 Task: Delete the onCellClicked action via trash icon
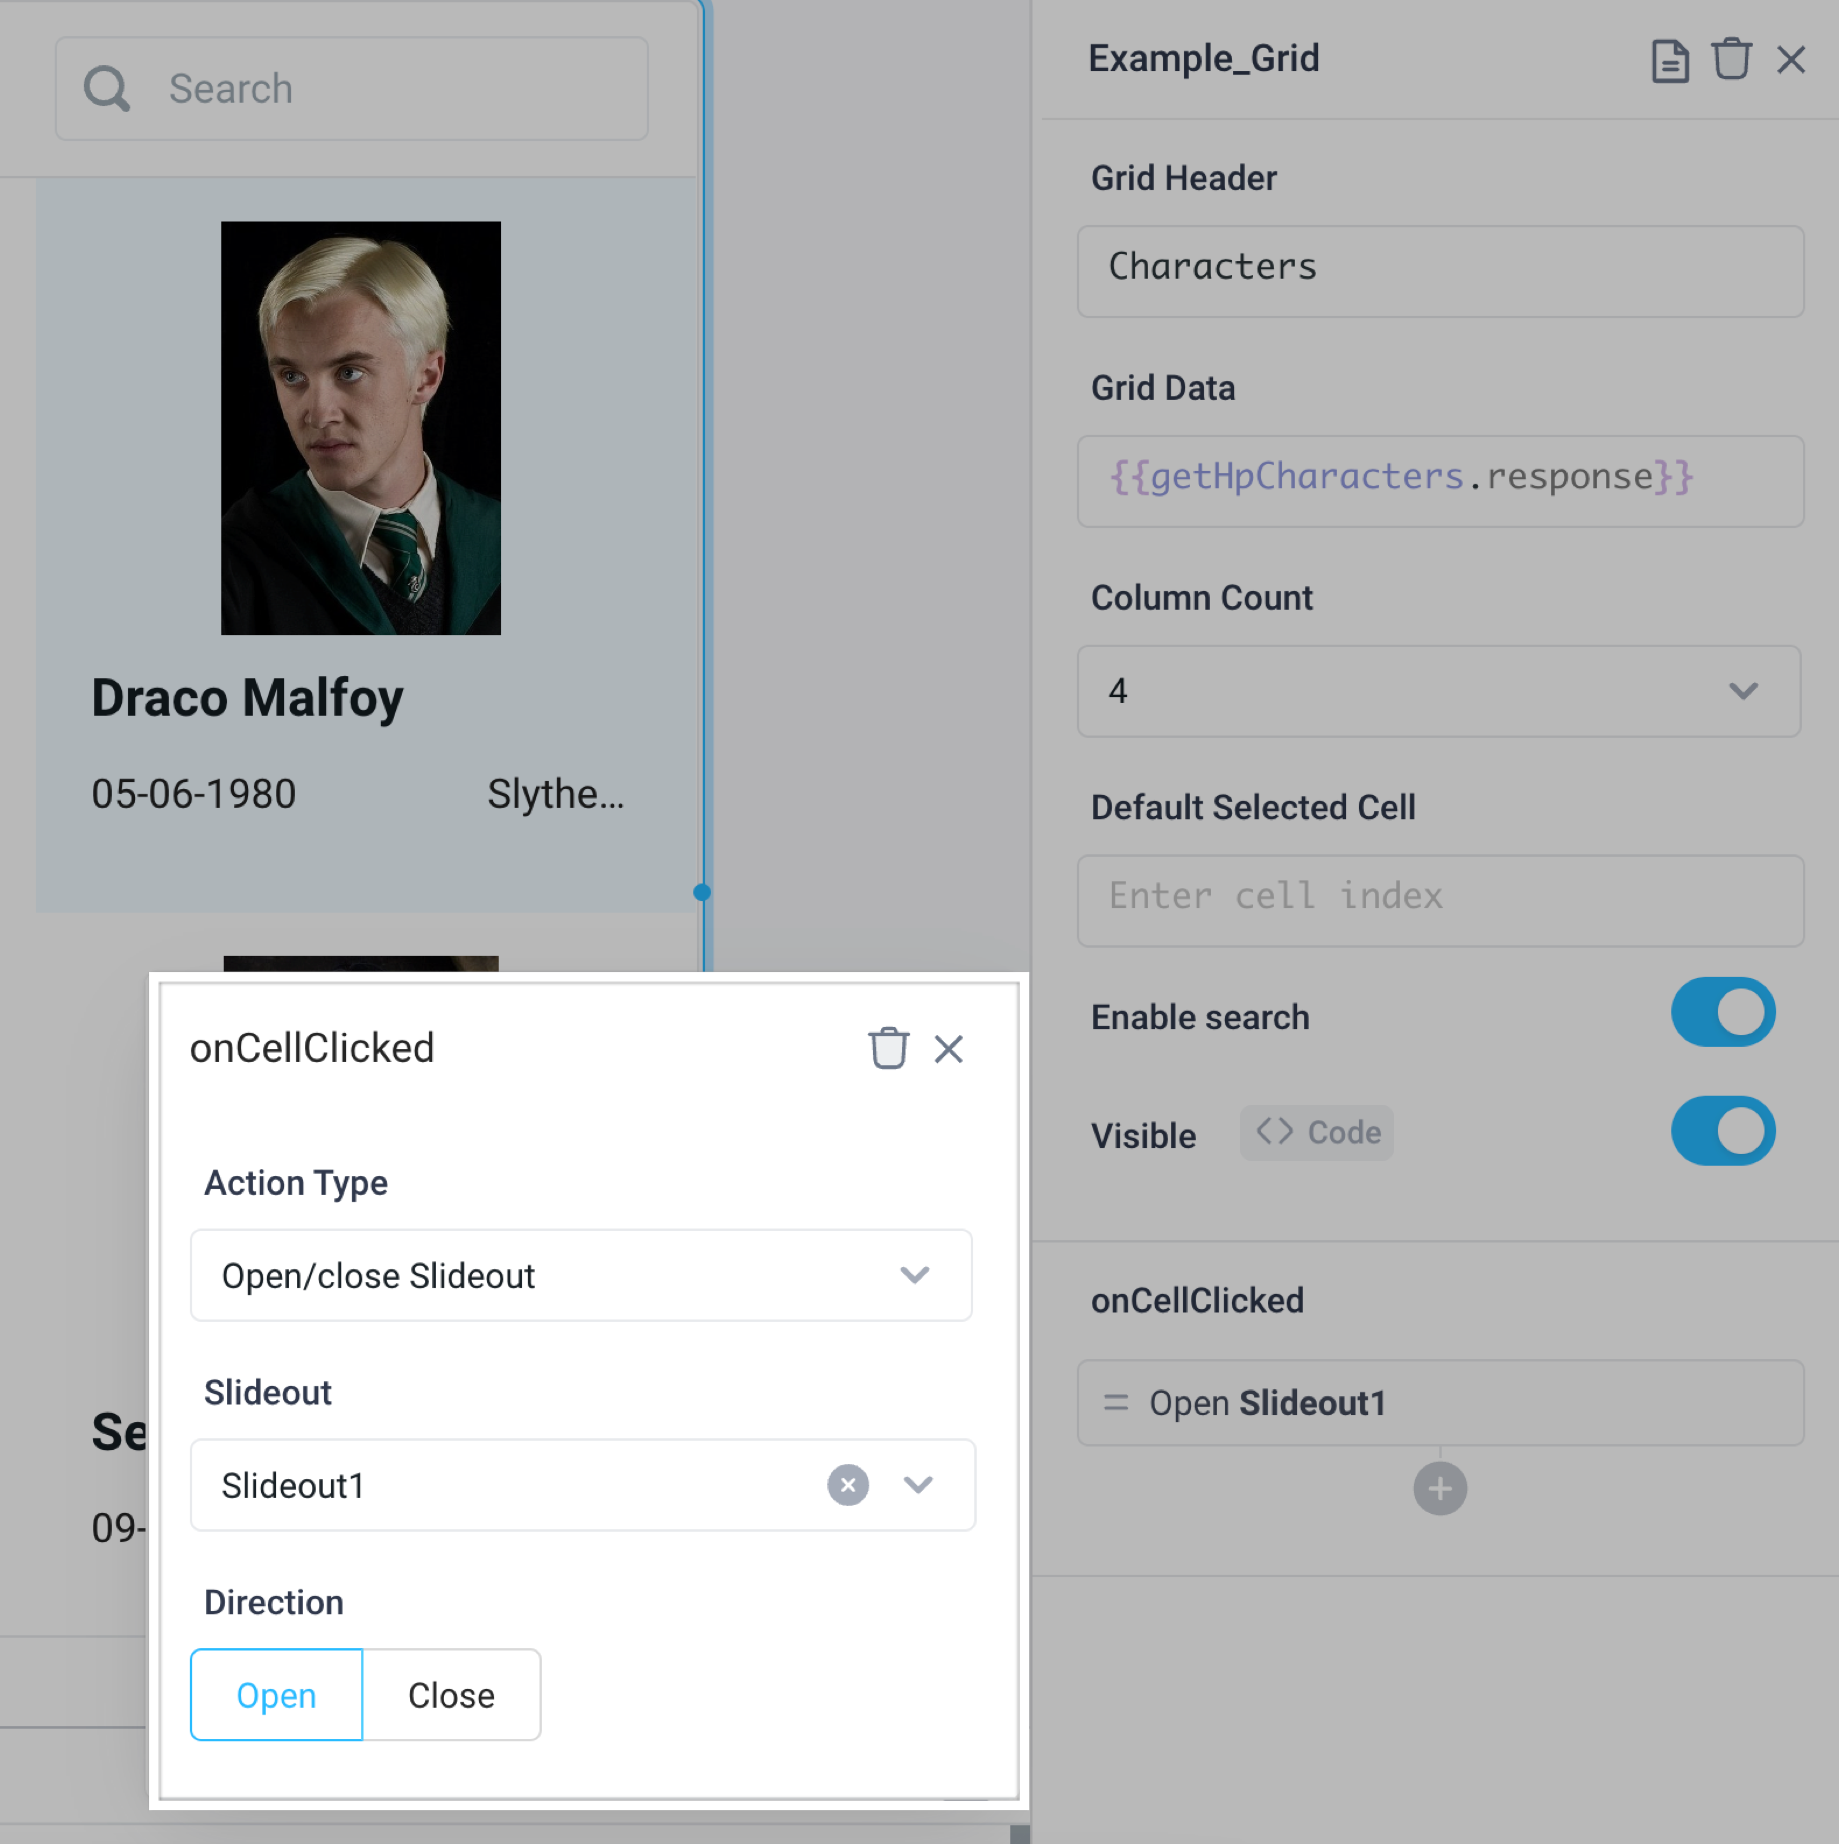point(888,1049)
